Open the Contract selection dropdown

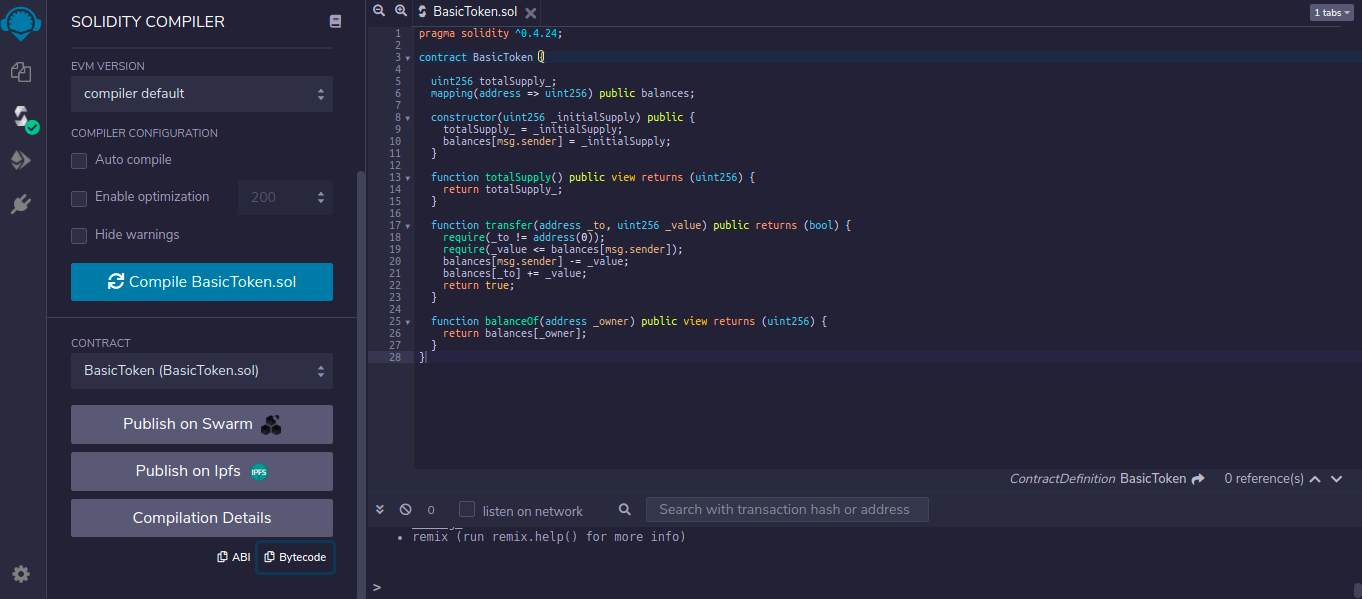point(201,371)
